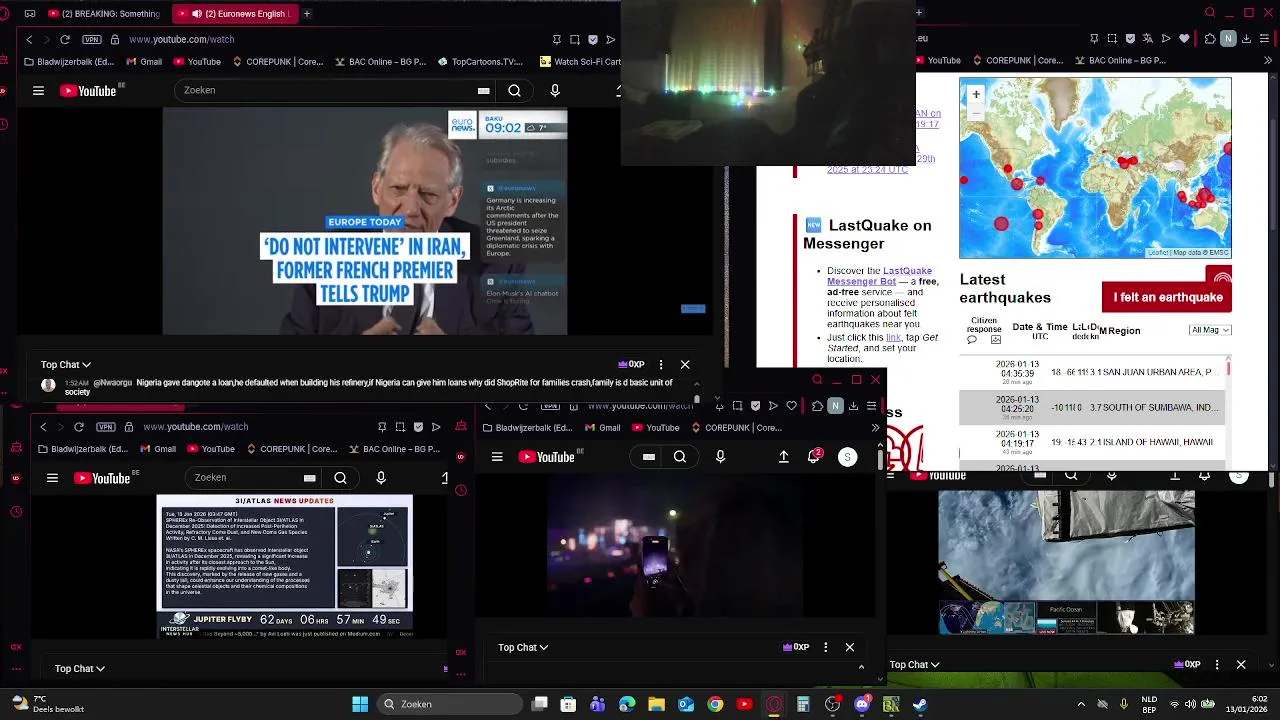
Task: Open YouTube guide menu in 3I/ATLAS window
Action: coord(52,478)
